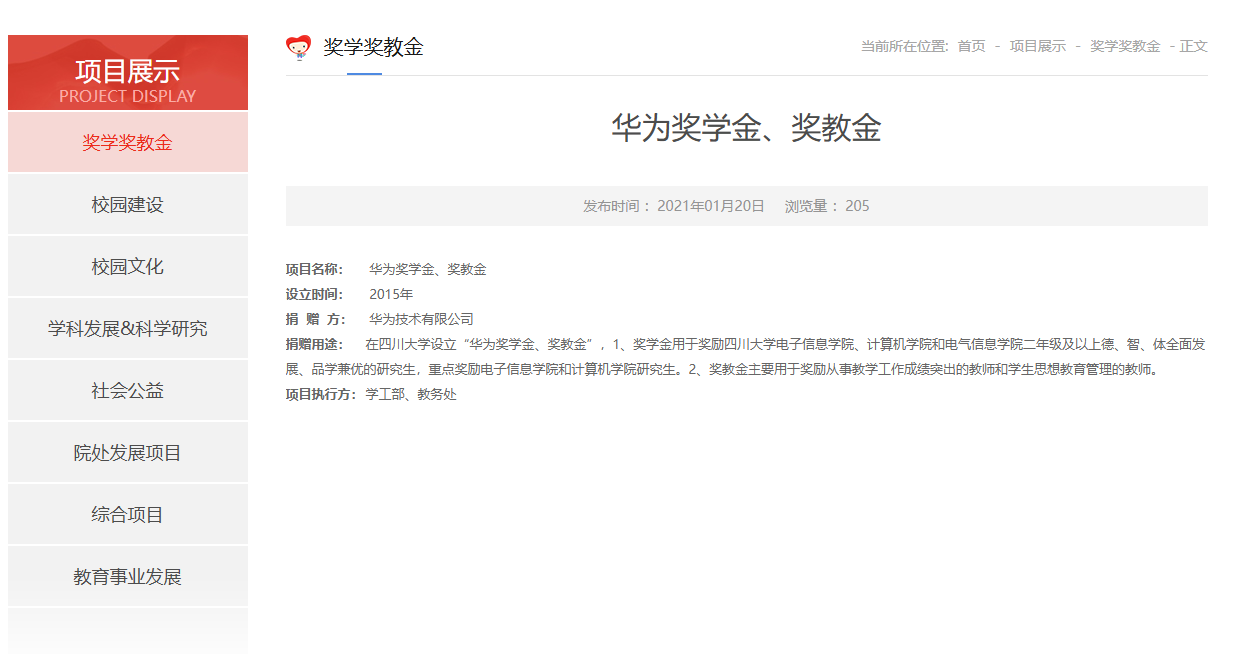
Task: Click the publish date 2021年01月20日
Action: pos(711,206)
